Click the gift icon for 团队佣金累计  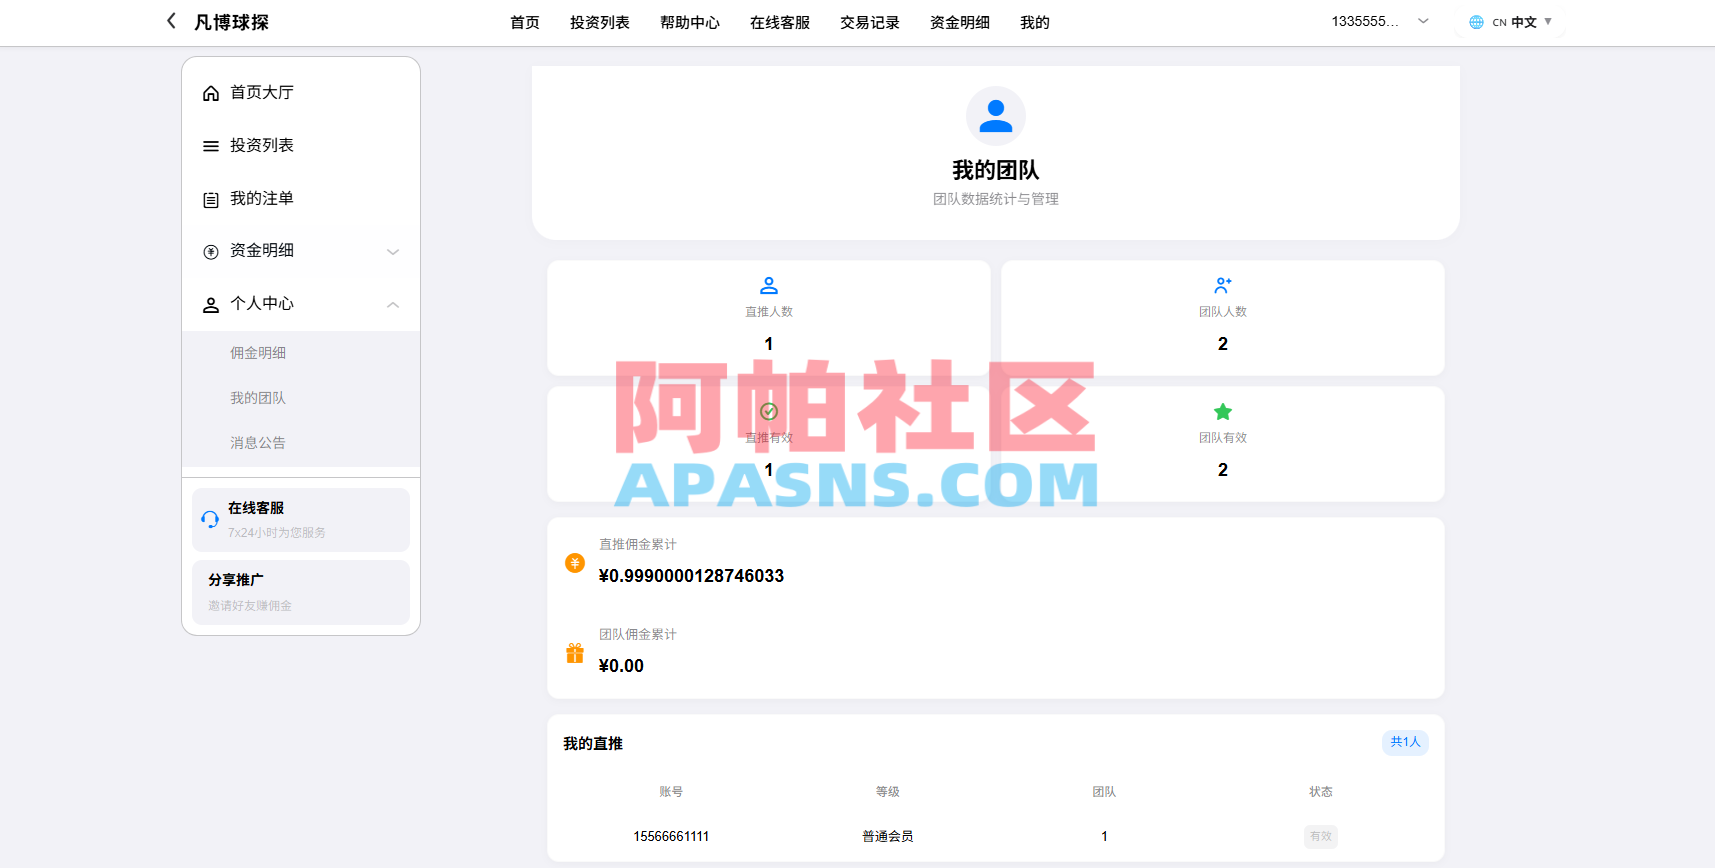pos(575,653)
